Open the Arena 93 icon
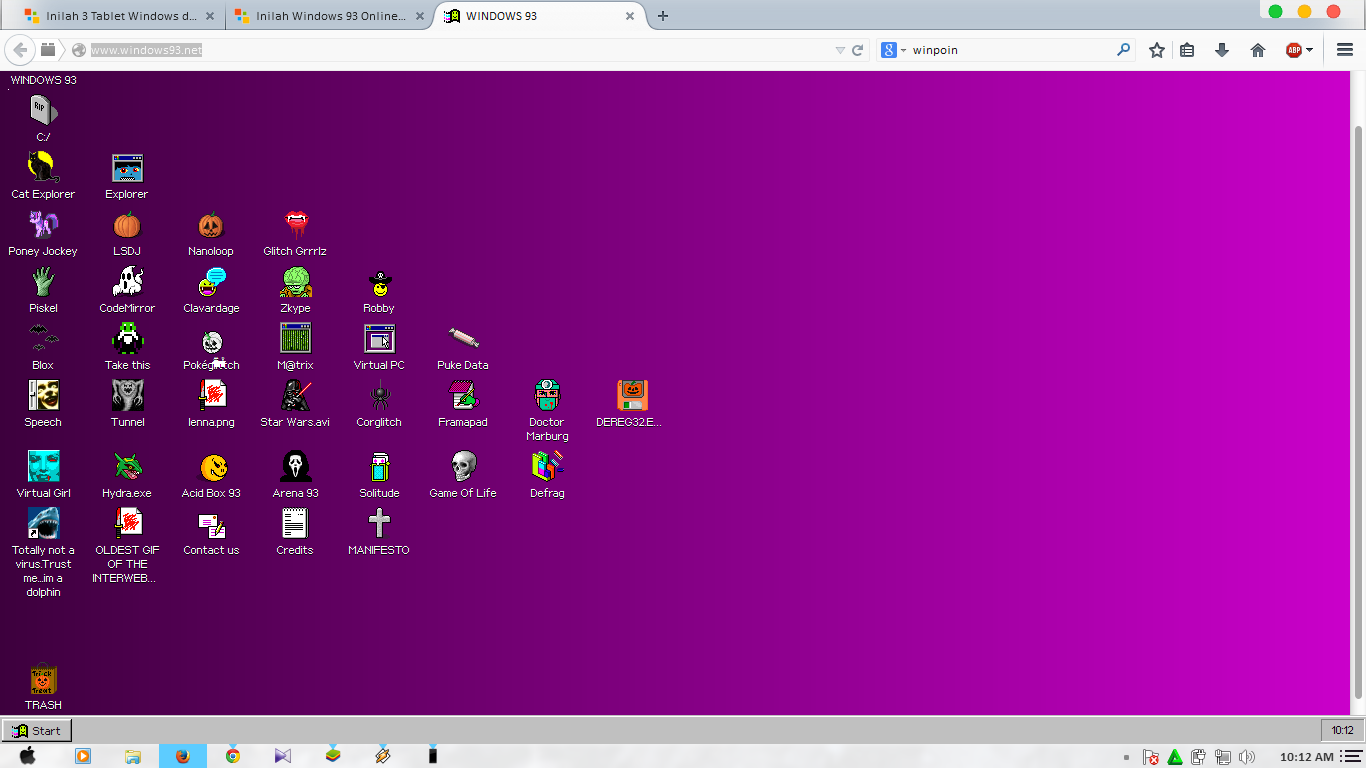Viewport: 1366px width, 768px height. point(295,466)
